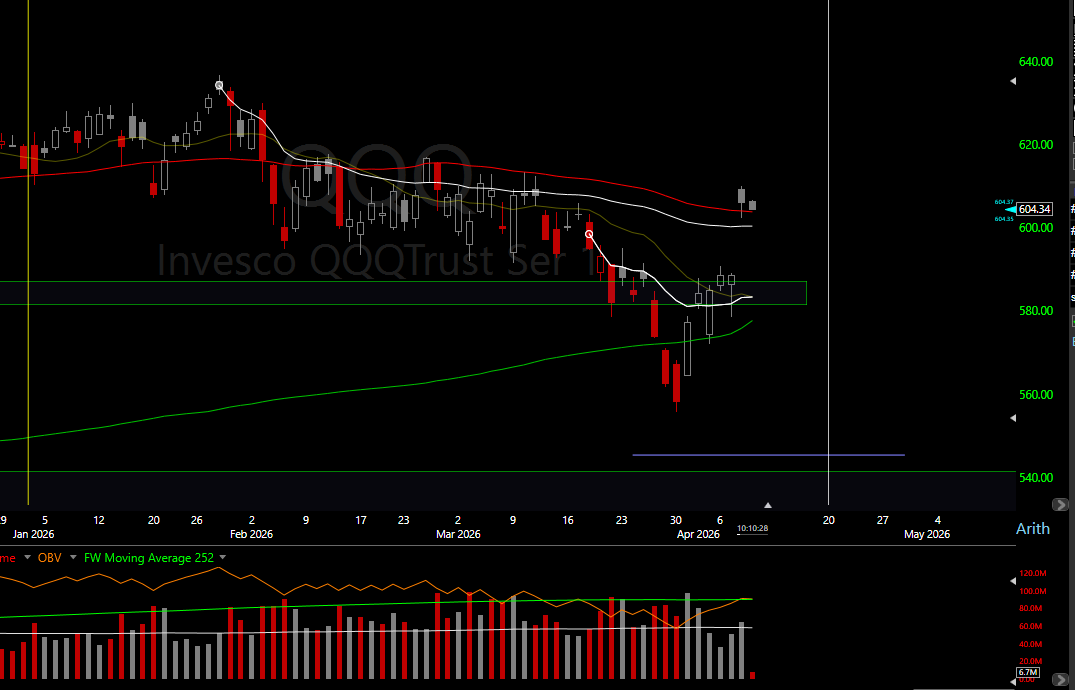
Task: Click the 620.00 price scale label
Action: pyautogui.click(x=1036, y=145)
